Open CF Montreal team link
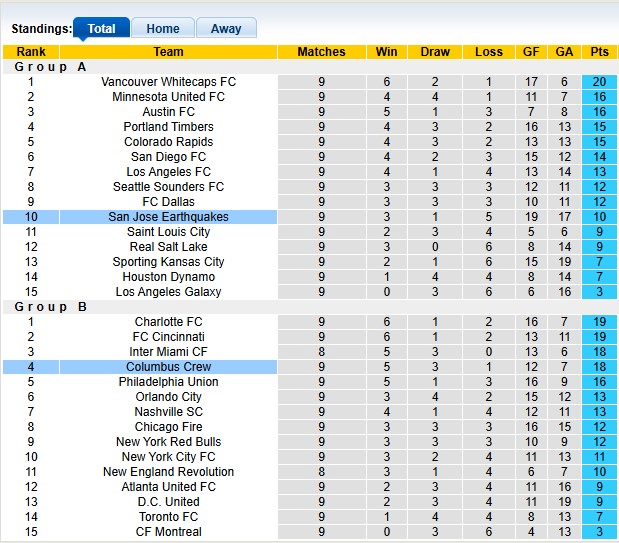619x543 pixels. 168,532
